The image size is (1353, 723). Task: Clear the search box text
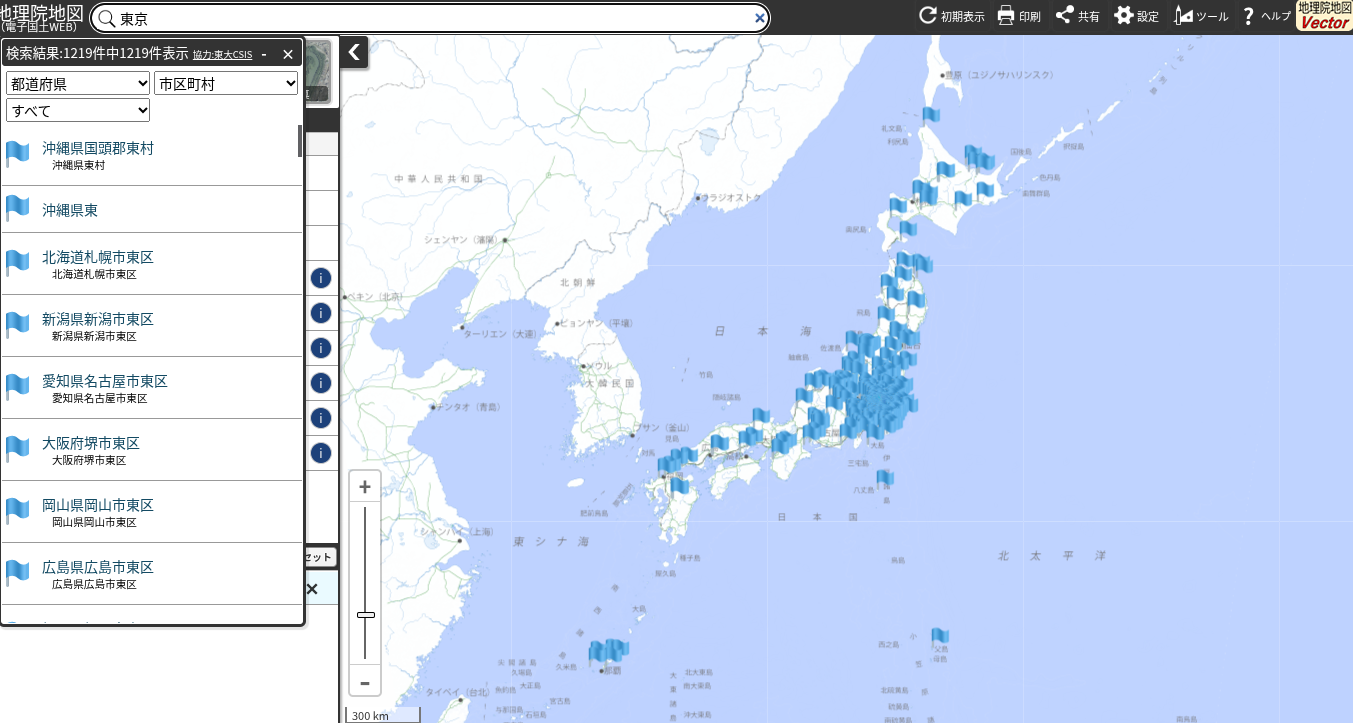759,18
